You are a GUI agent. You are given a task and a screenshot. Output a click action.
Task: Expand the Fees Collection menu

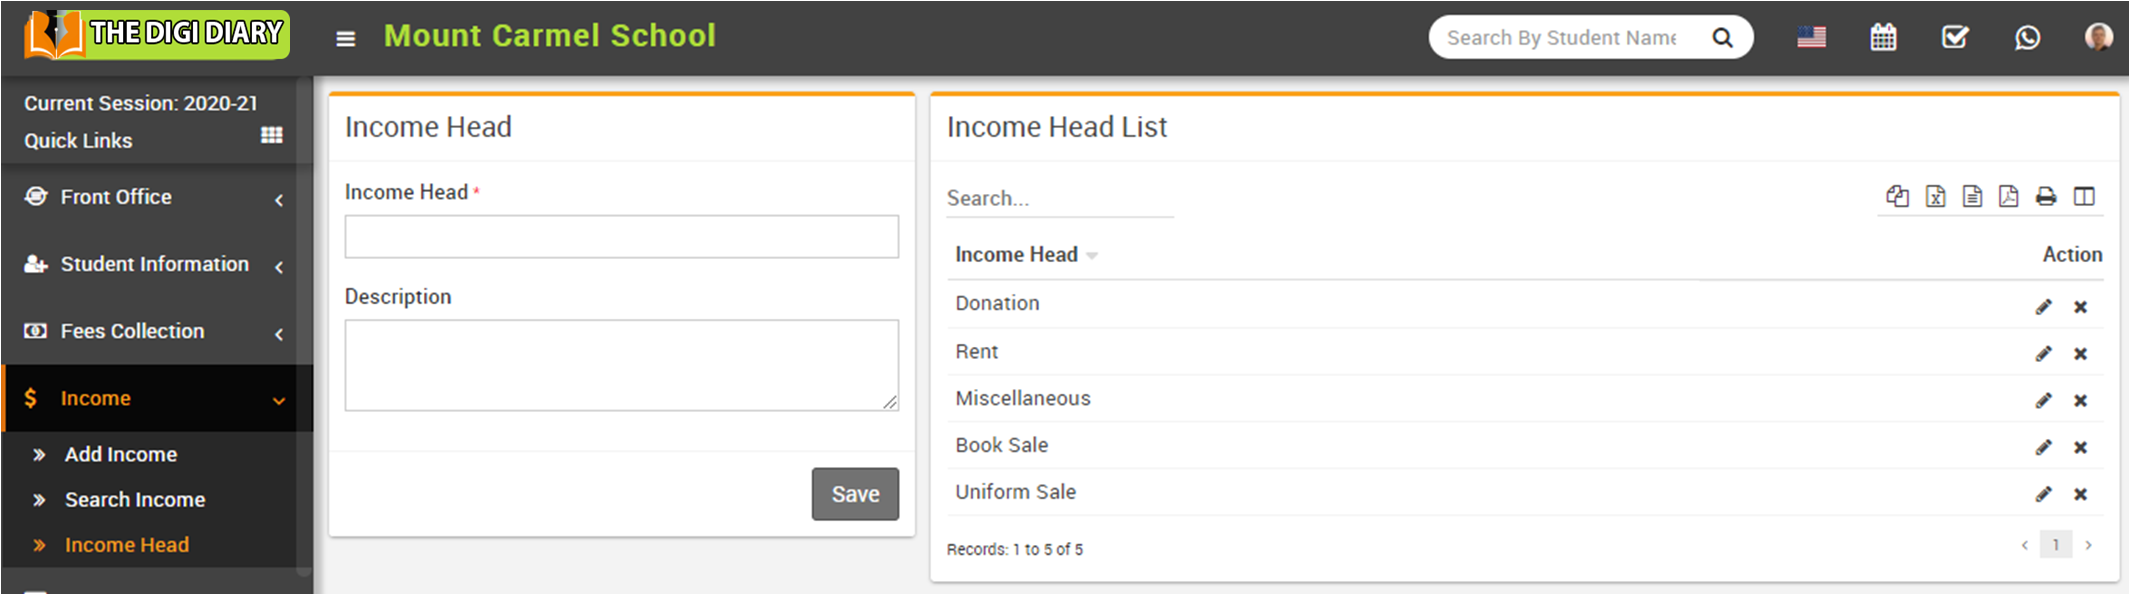point(156,332)
